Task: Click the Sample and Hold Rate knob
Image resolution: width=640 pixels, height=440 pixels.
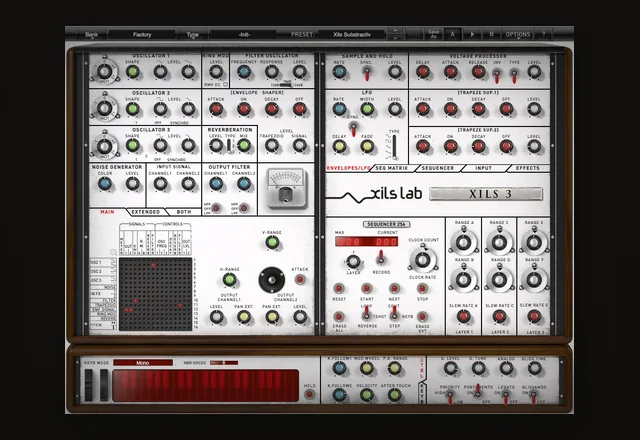Action: tap(339, 72)
